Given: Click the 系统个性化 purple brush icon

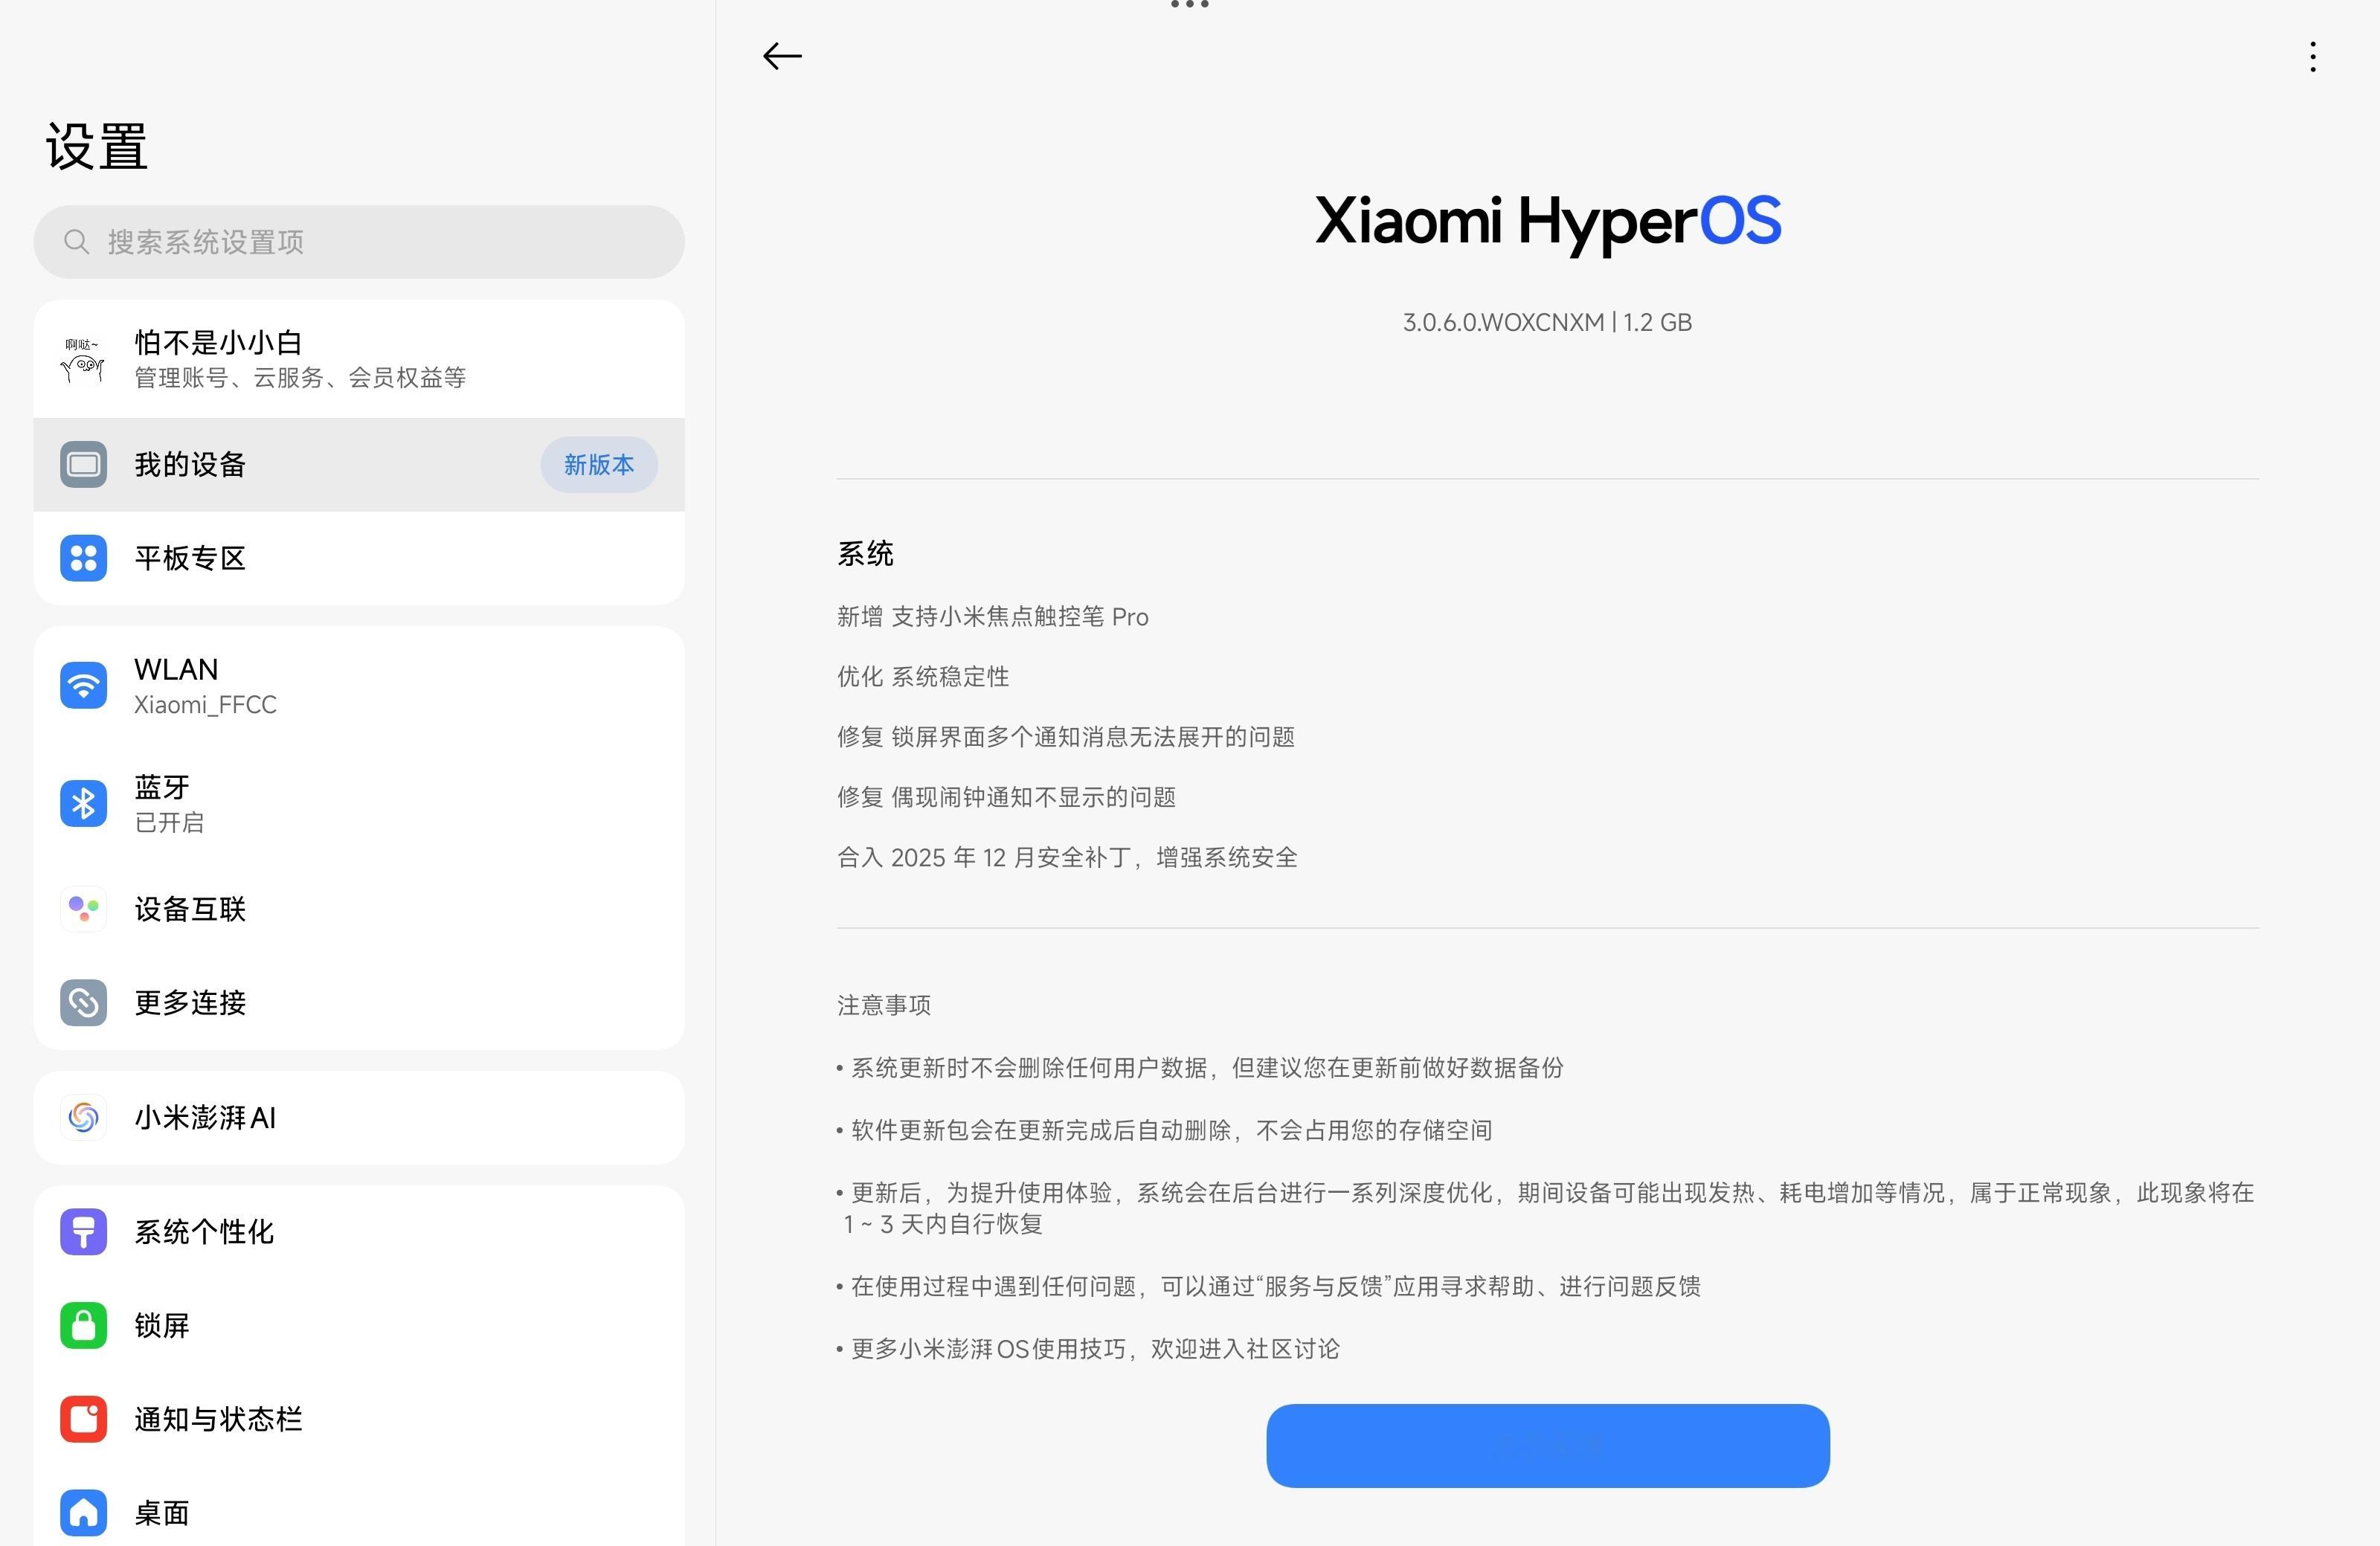Looking at the screenshot, I should click(x=83, y=1231).
